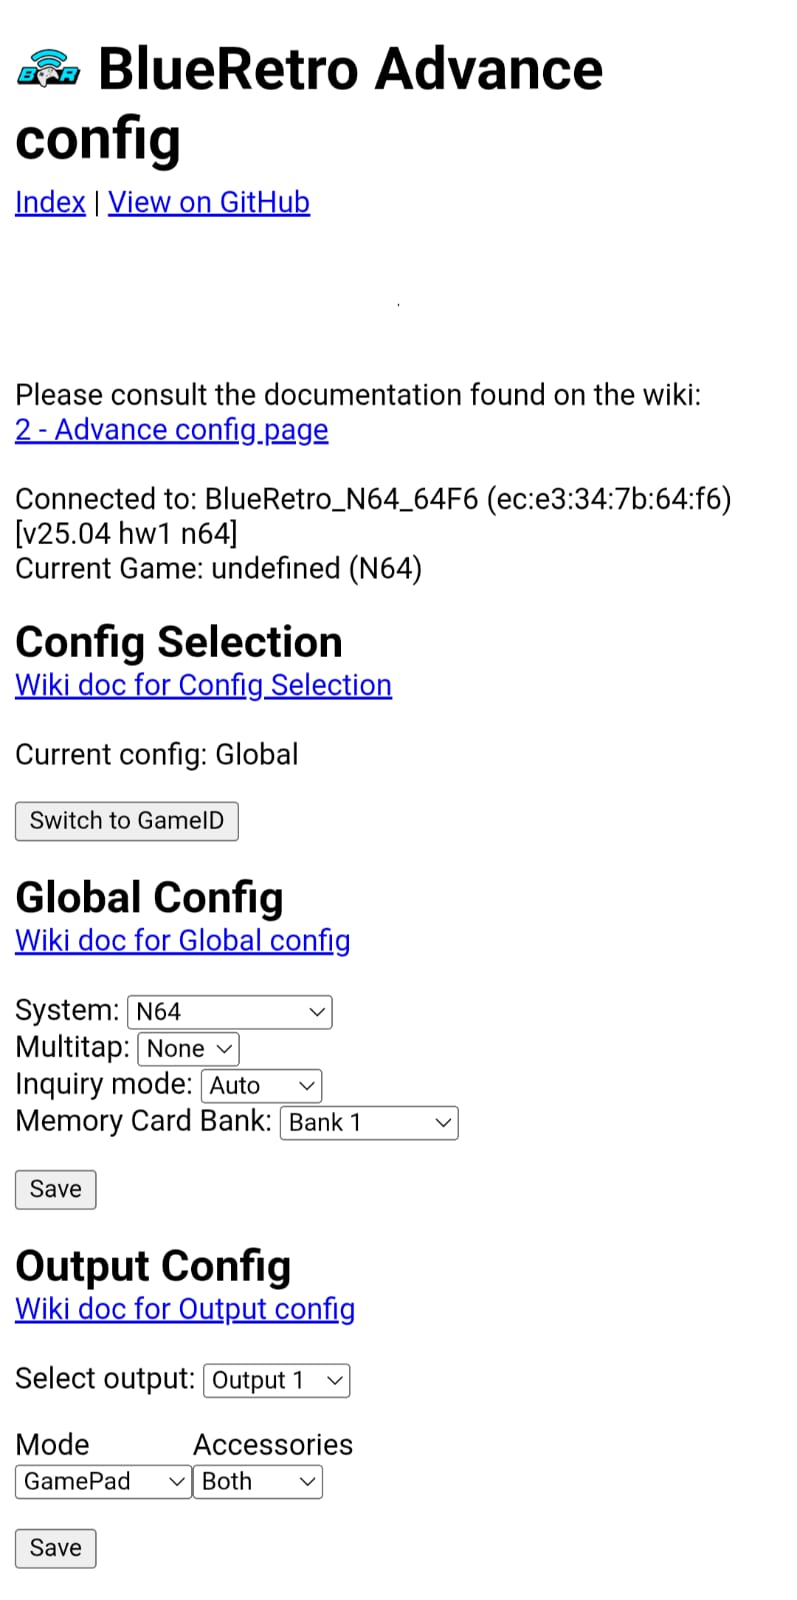Image resolution: width=797 pixels, height=1600 pixels.
Task: Open the Index link
Action: click(50, 202)
